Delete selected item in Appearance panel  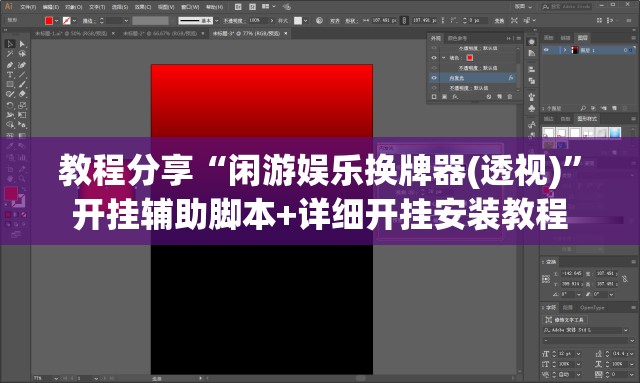pos(510,97)
